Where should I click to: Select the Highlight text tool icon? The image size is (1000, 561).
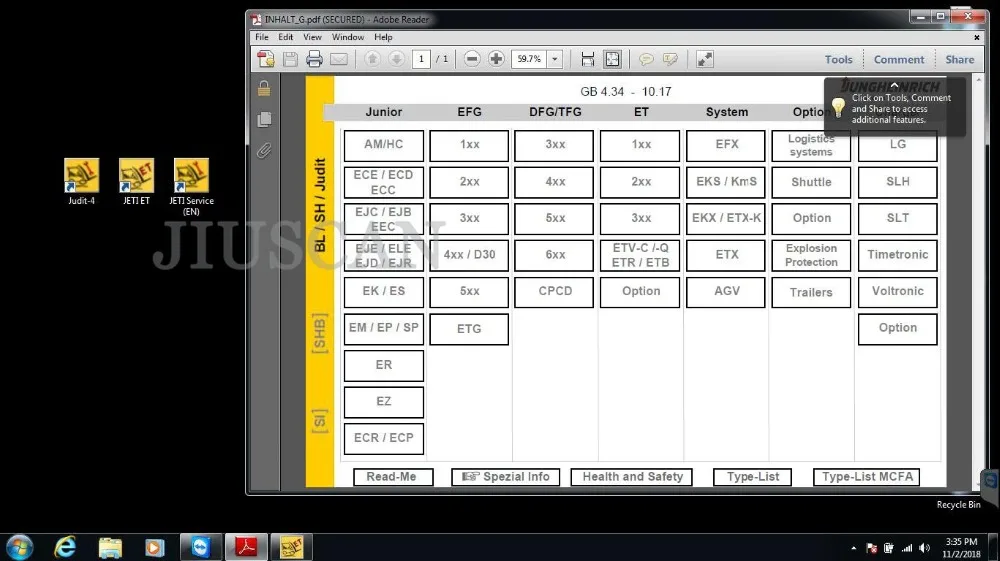pos(670,59)
